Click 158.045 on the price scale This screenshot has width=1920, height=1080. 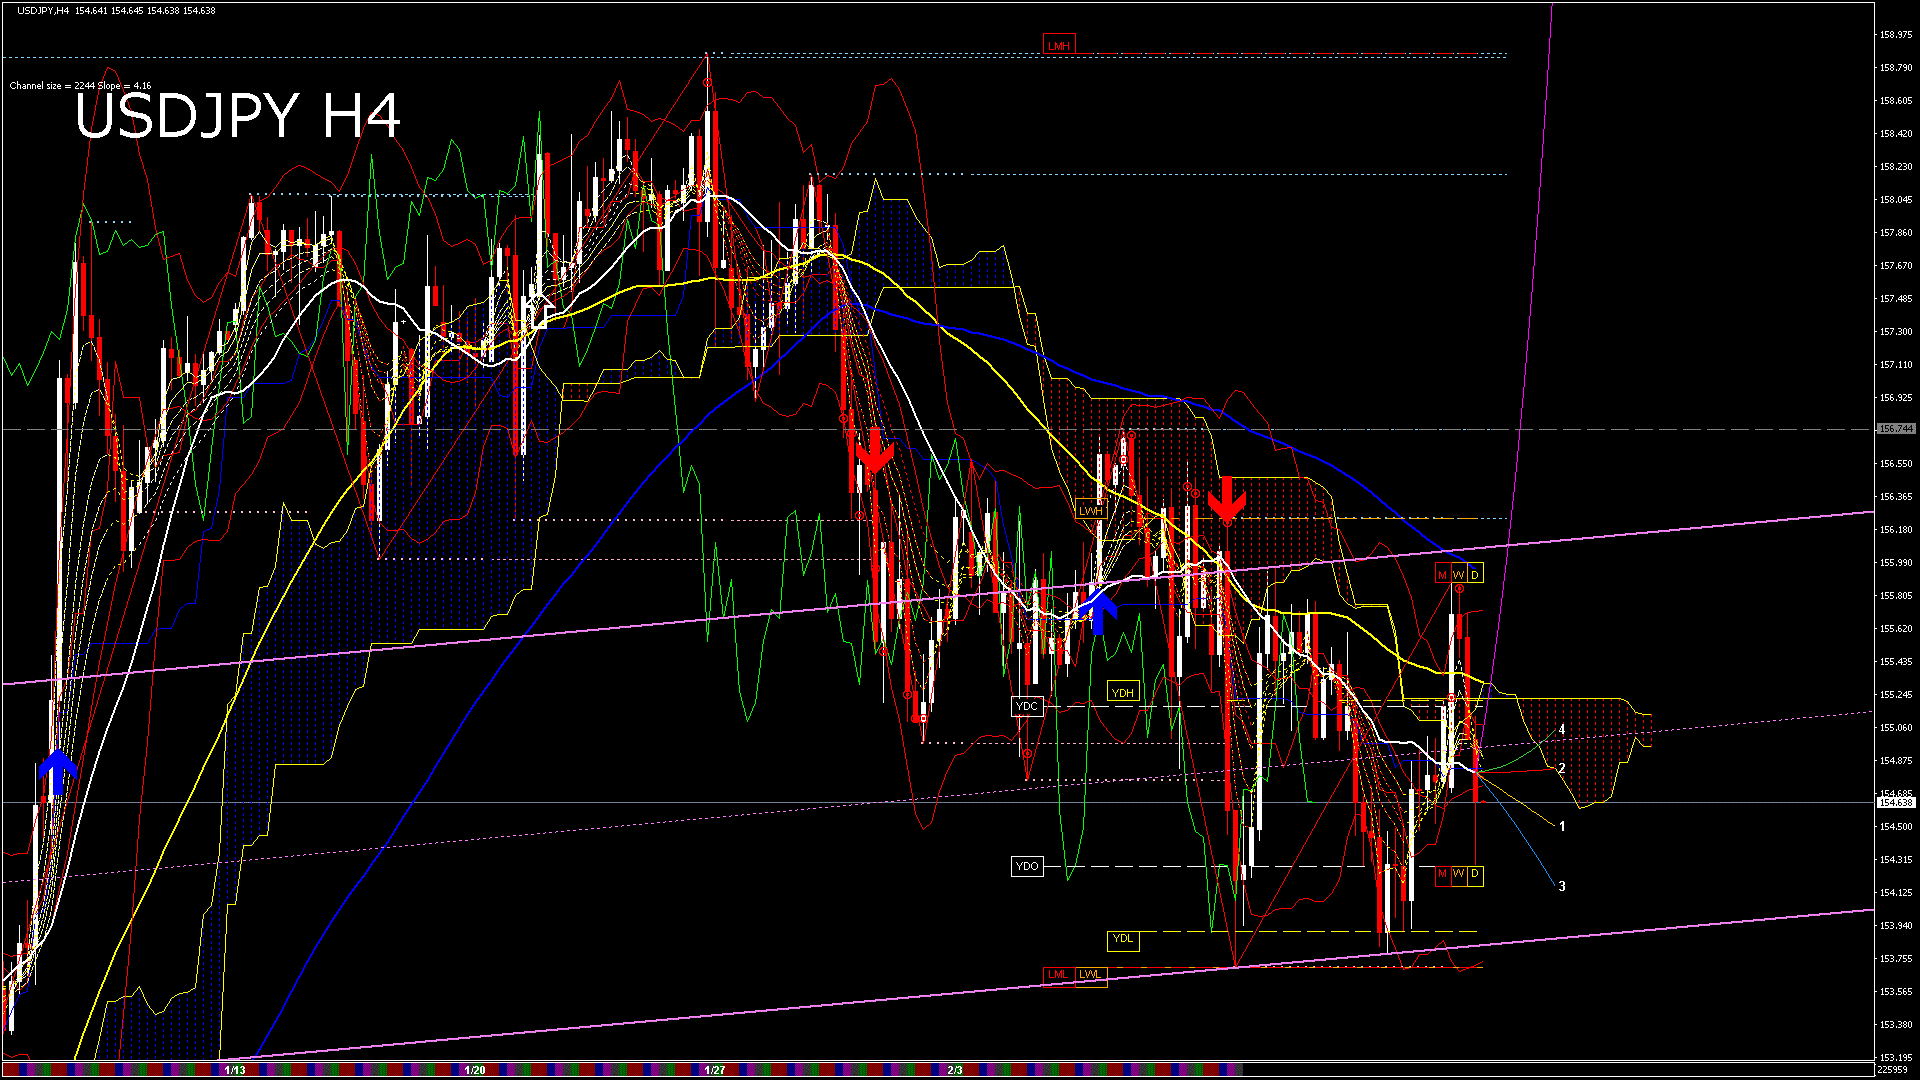point(1896,200)
